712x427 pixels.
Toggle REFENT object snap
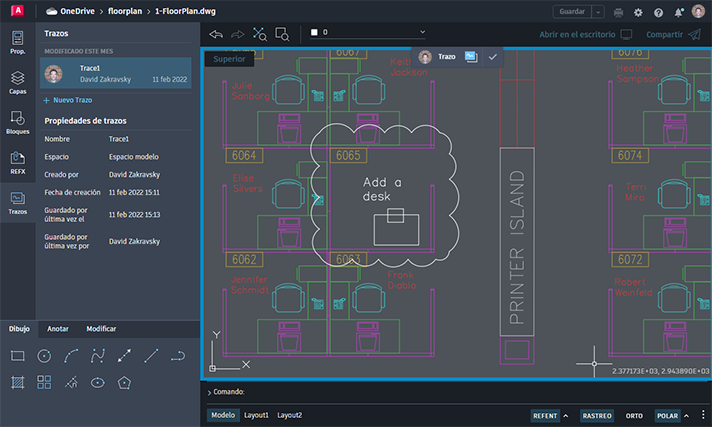[x=545, y=416]
